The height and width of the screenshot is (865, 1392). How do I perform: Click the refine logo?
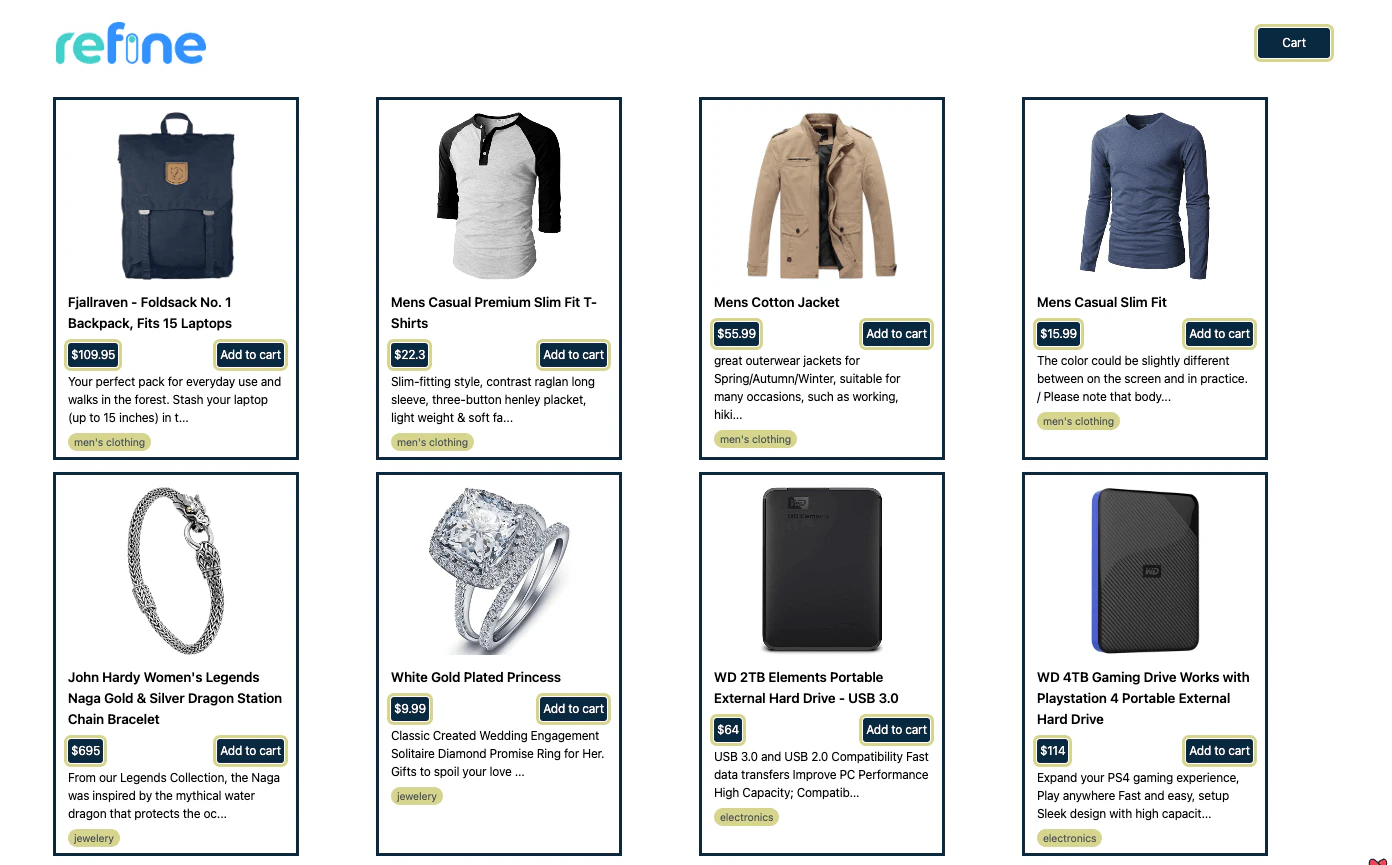[x=131, y=46]
